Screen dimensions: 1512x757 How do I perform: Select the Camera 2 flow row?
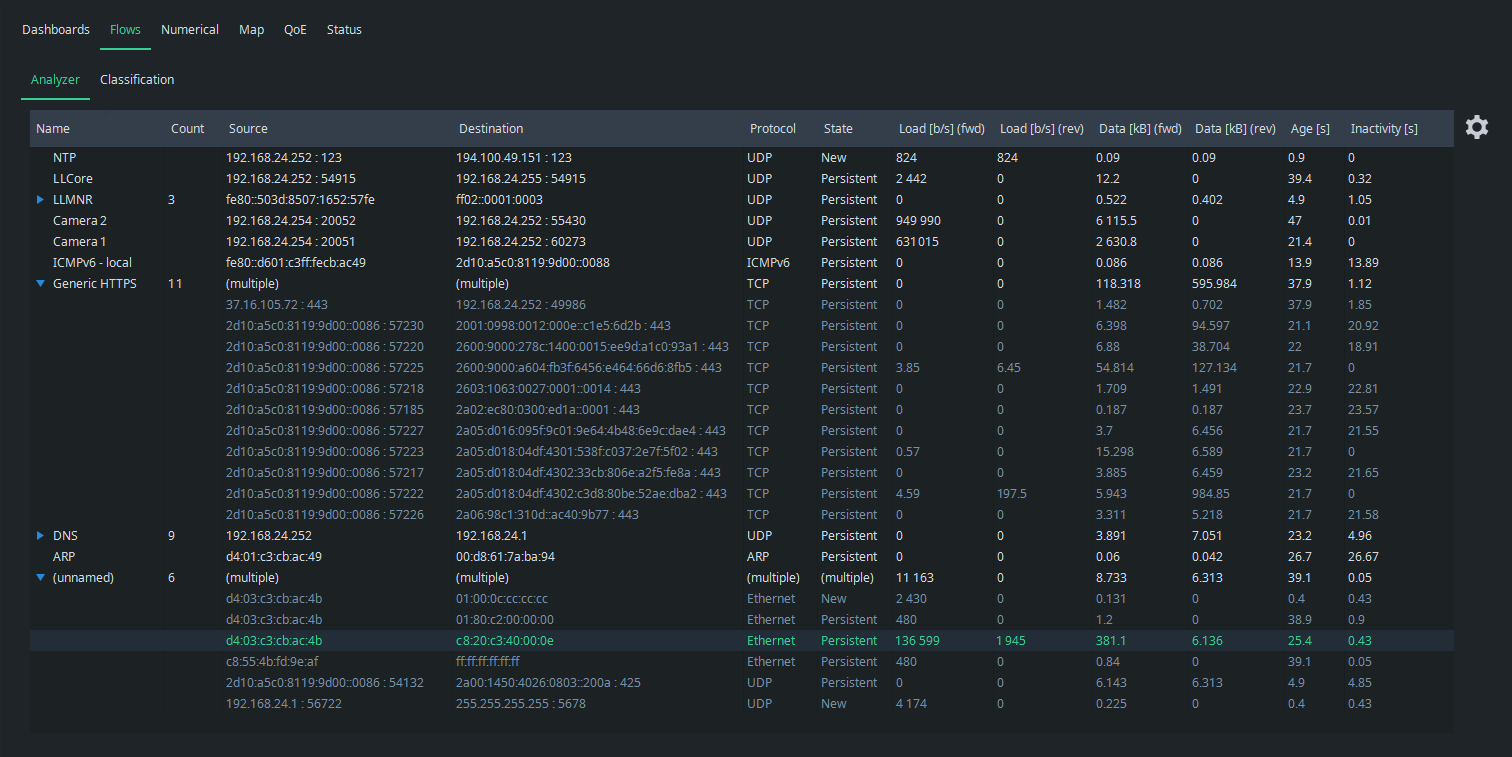(x=79, y=221)
